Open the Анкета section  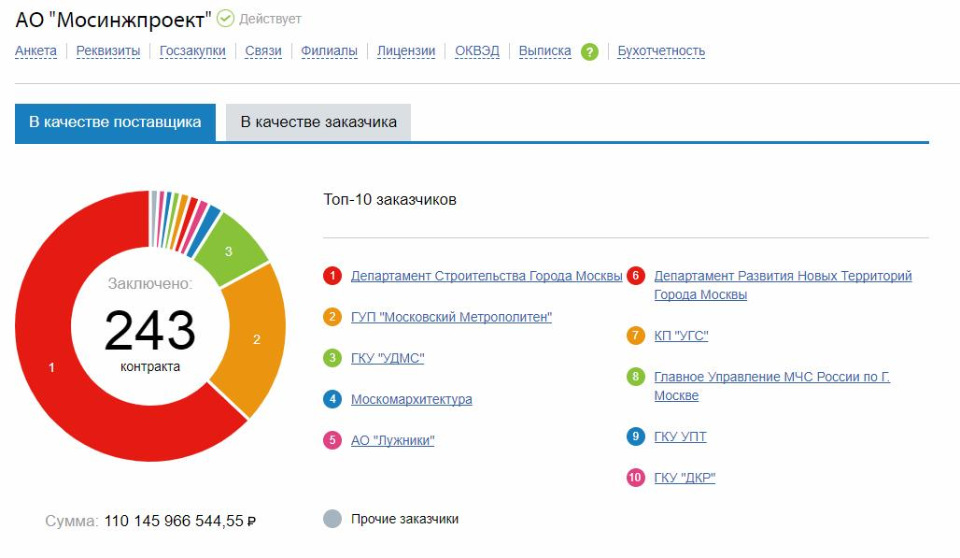tap(36, 51)
